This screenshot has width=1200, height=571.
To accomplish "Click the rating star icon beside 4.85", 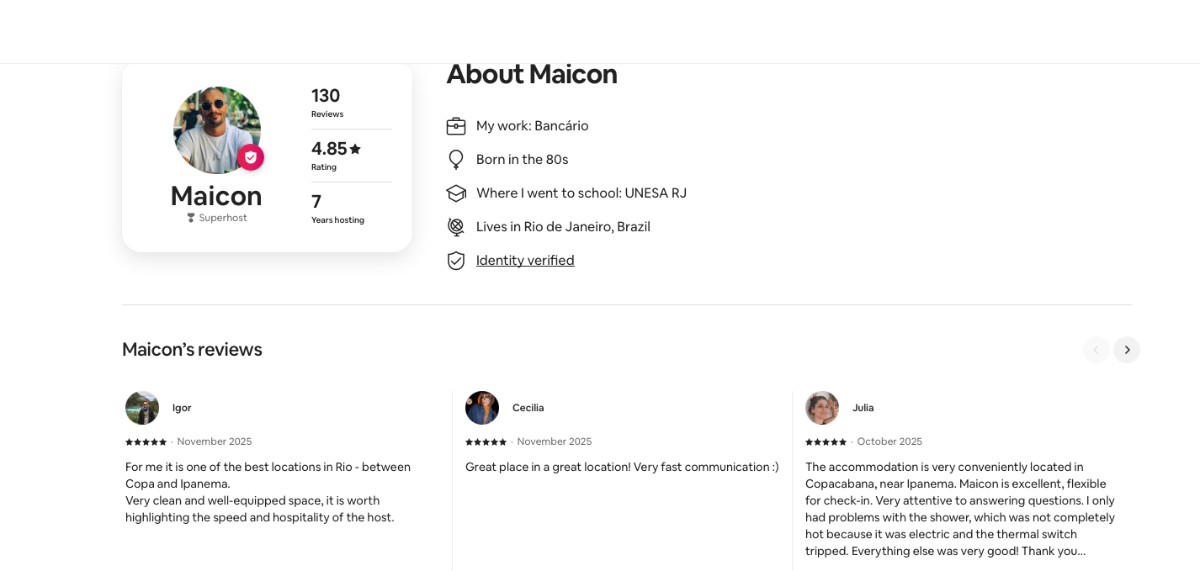I will coord(355,149).
